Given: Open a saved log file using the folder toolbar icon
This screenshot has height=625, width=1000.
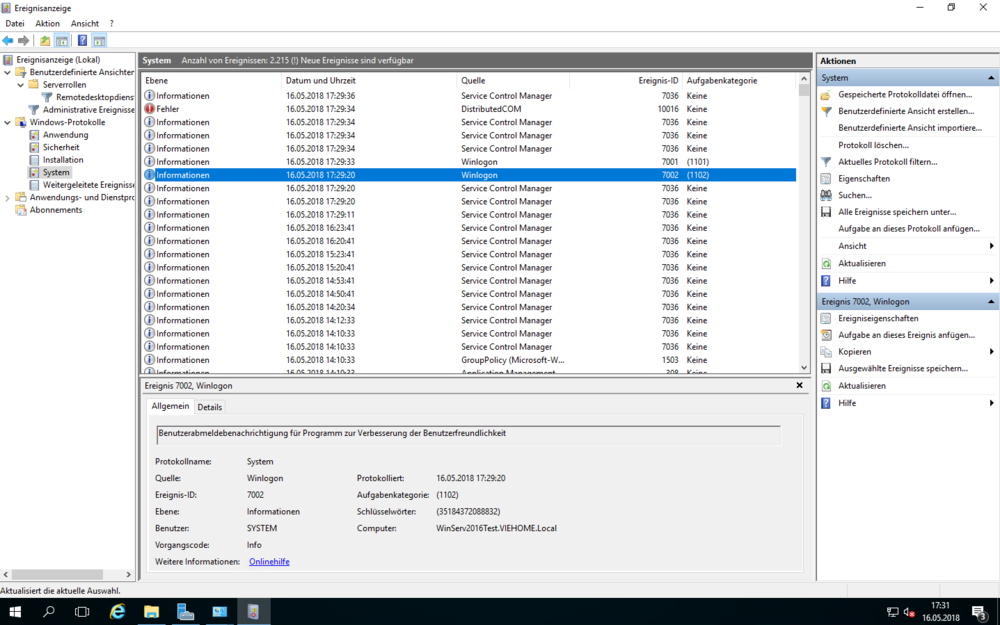Looking at the screenshot, I should click(44, 41).
